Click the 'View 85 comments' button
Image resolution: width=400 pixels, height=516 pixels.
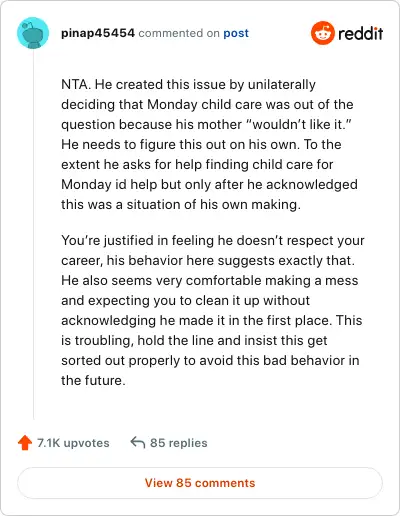[x=200, y=483]
